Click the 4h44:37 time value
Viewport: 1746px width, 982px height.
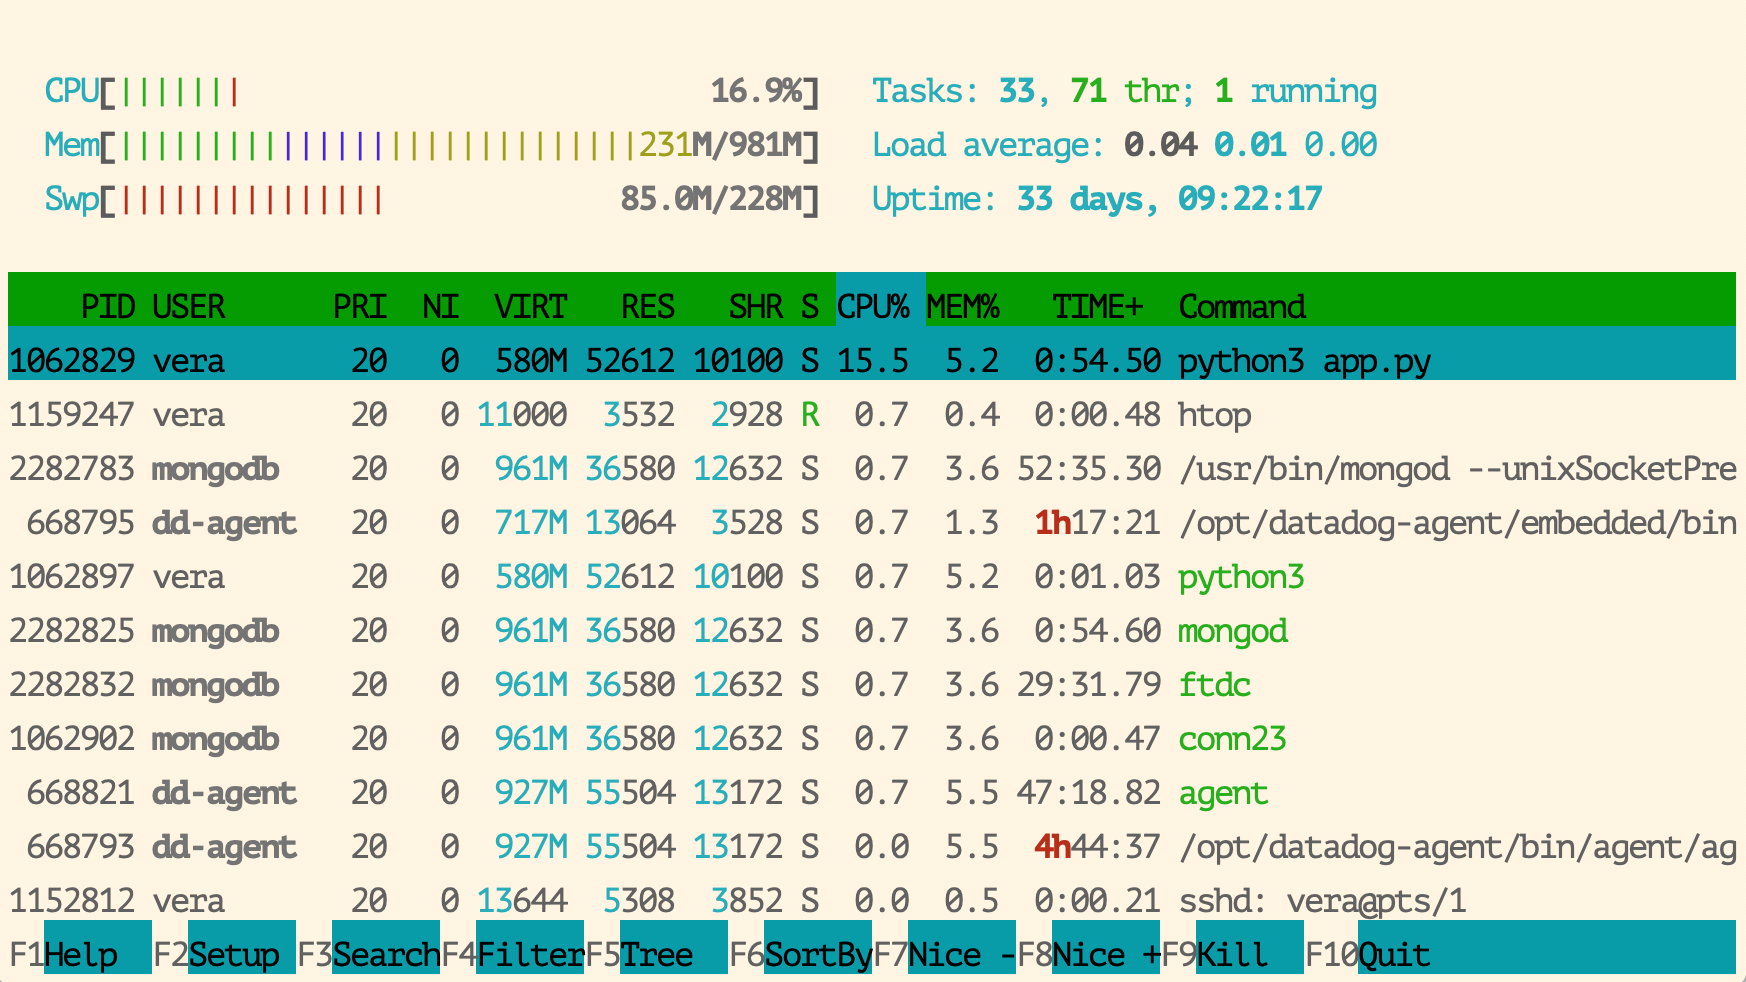click(x=1098, y=847)
